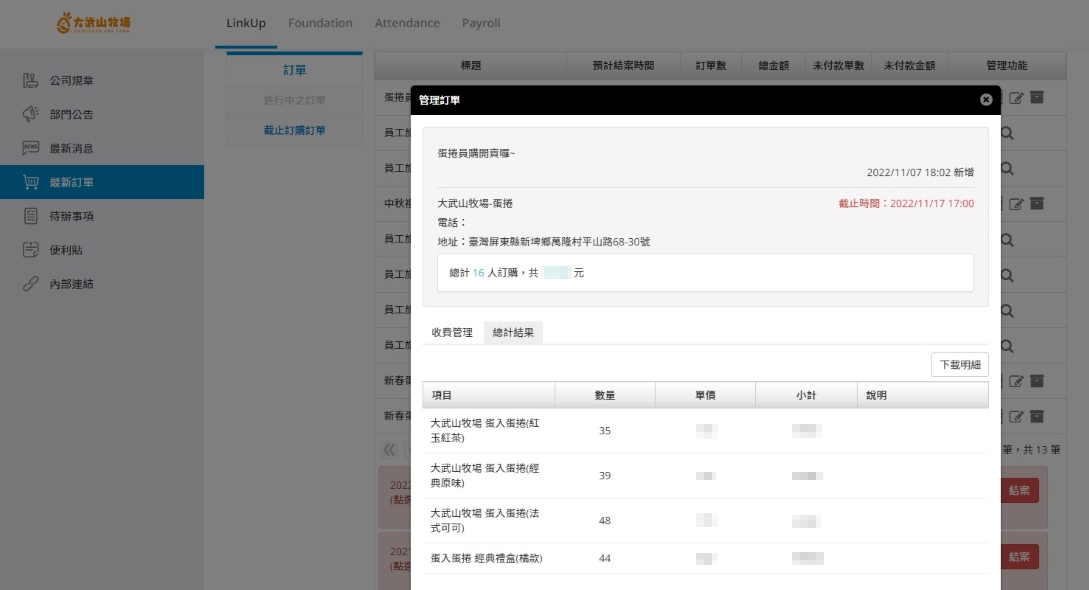Switch to the Attendance tab

click(407, 23)
